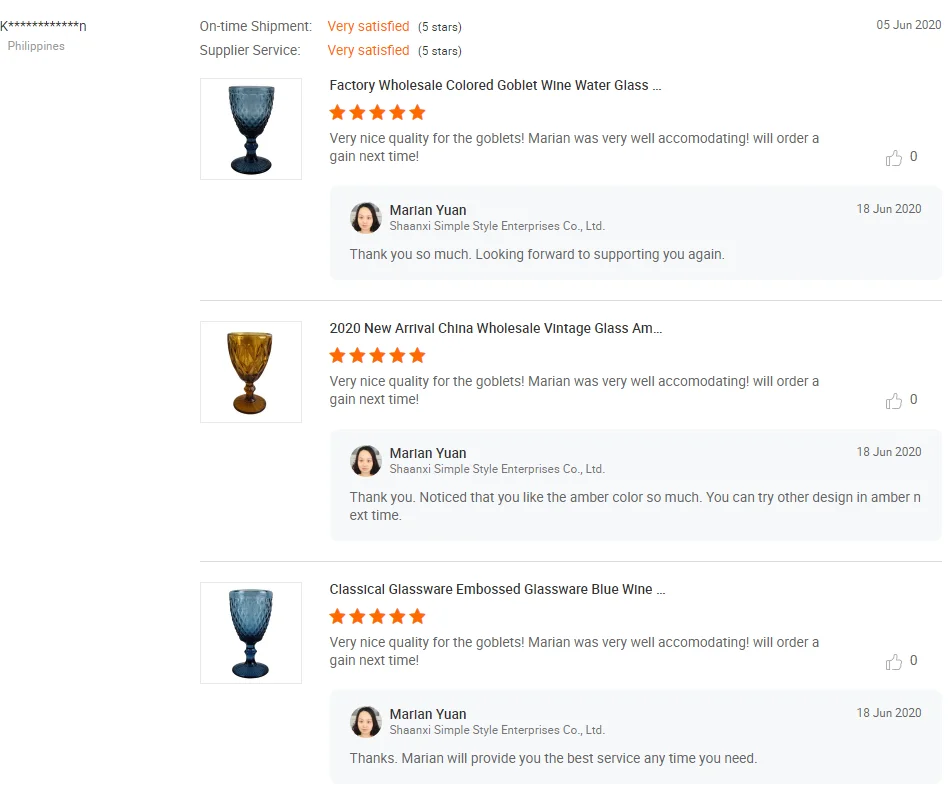Like the blue Colored Goblet review (thumbs-up)

point(894,158)
